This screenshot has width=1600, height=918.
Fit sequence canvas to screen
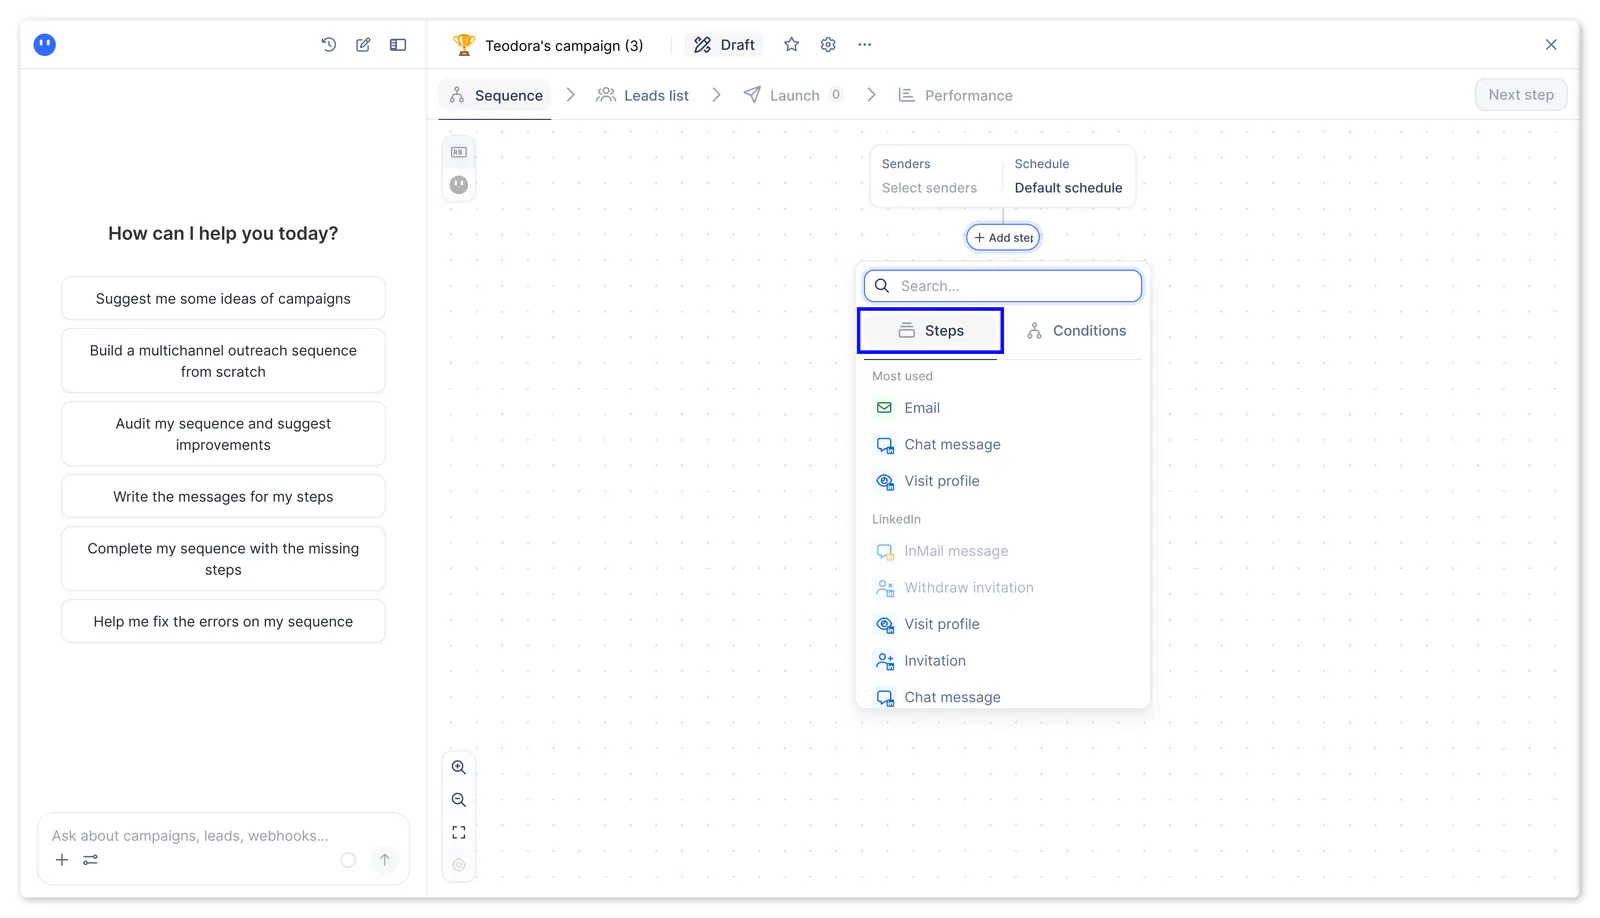[459, 833]
